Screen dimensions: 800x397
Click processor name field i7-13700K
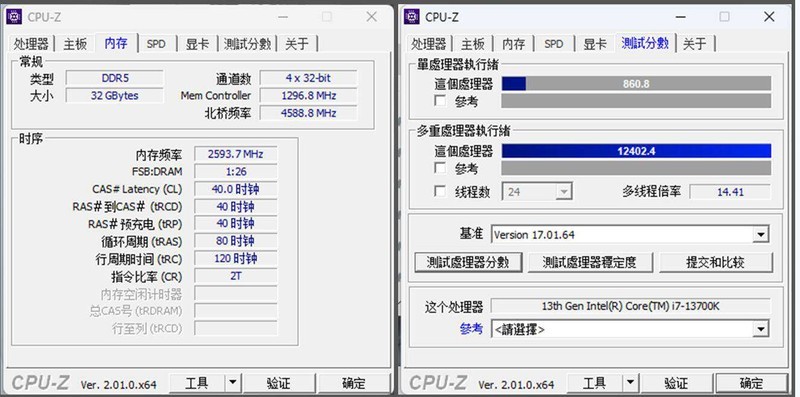click(x=631, y=306)
